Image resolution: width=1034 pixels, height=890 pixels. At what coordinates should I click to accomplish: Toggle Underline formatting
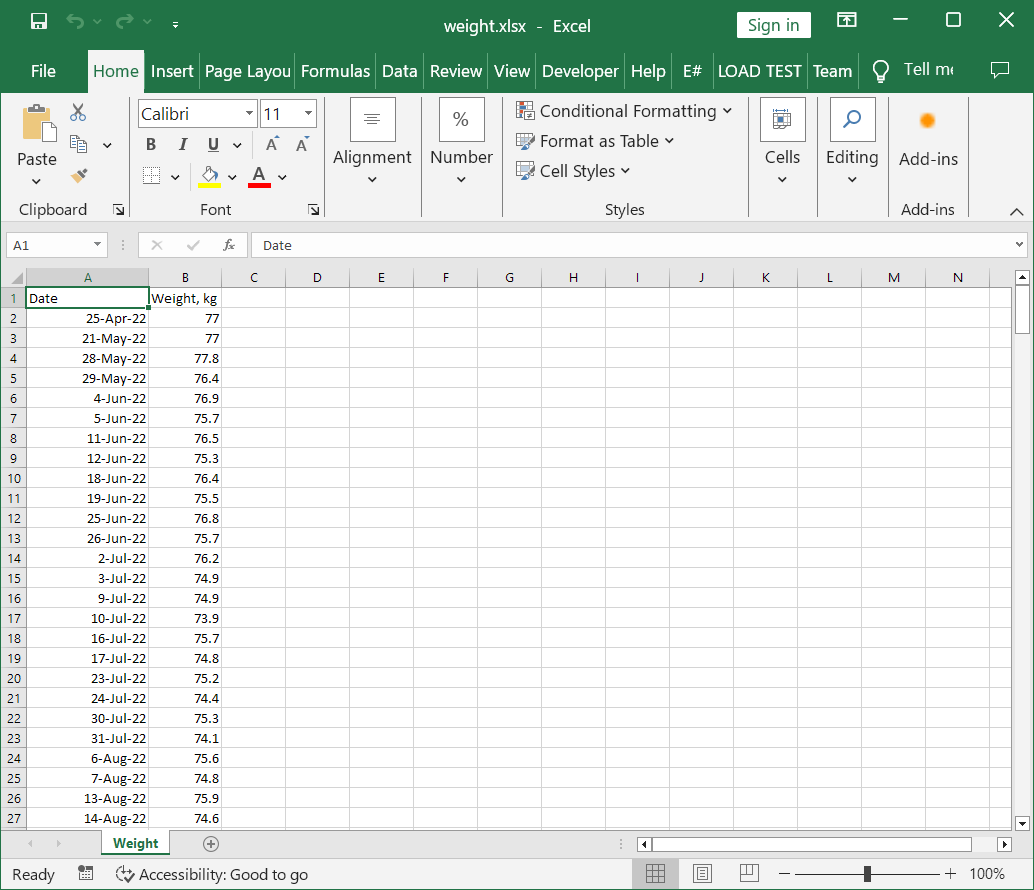coord(213,144)
